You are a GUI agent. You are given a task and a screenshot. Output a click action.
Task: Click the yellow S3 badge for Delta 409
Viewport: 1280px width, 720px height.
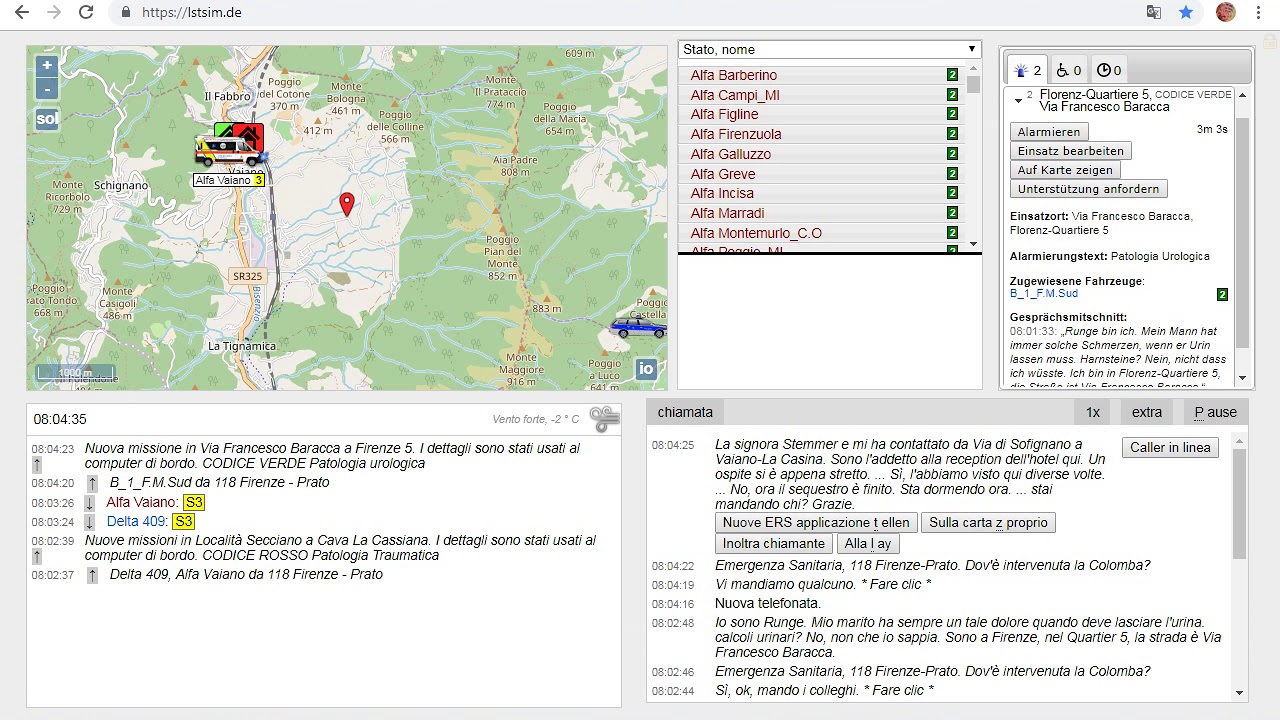183,521
